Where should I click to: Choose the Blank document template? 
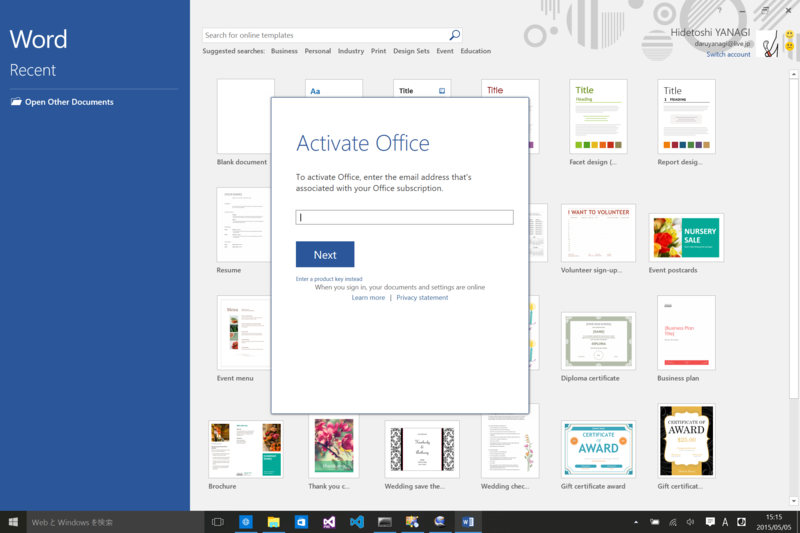245,116
